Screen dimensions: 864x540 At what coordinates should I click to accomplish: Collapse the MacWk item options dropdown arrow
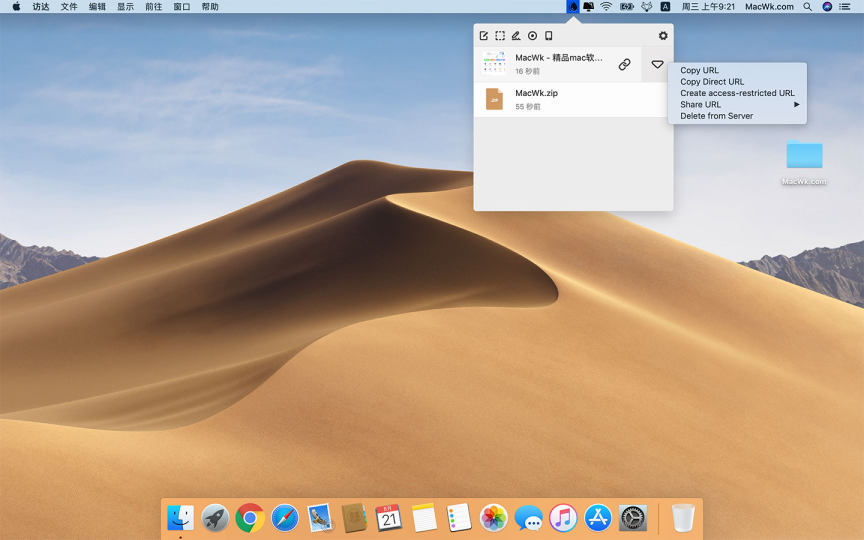[x=657, y=64]
